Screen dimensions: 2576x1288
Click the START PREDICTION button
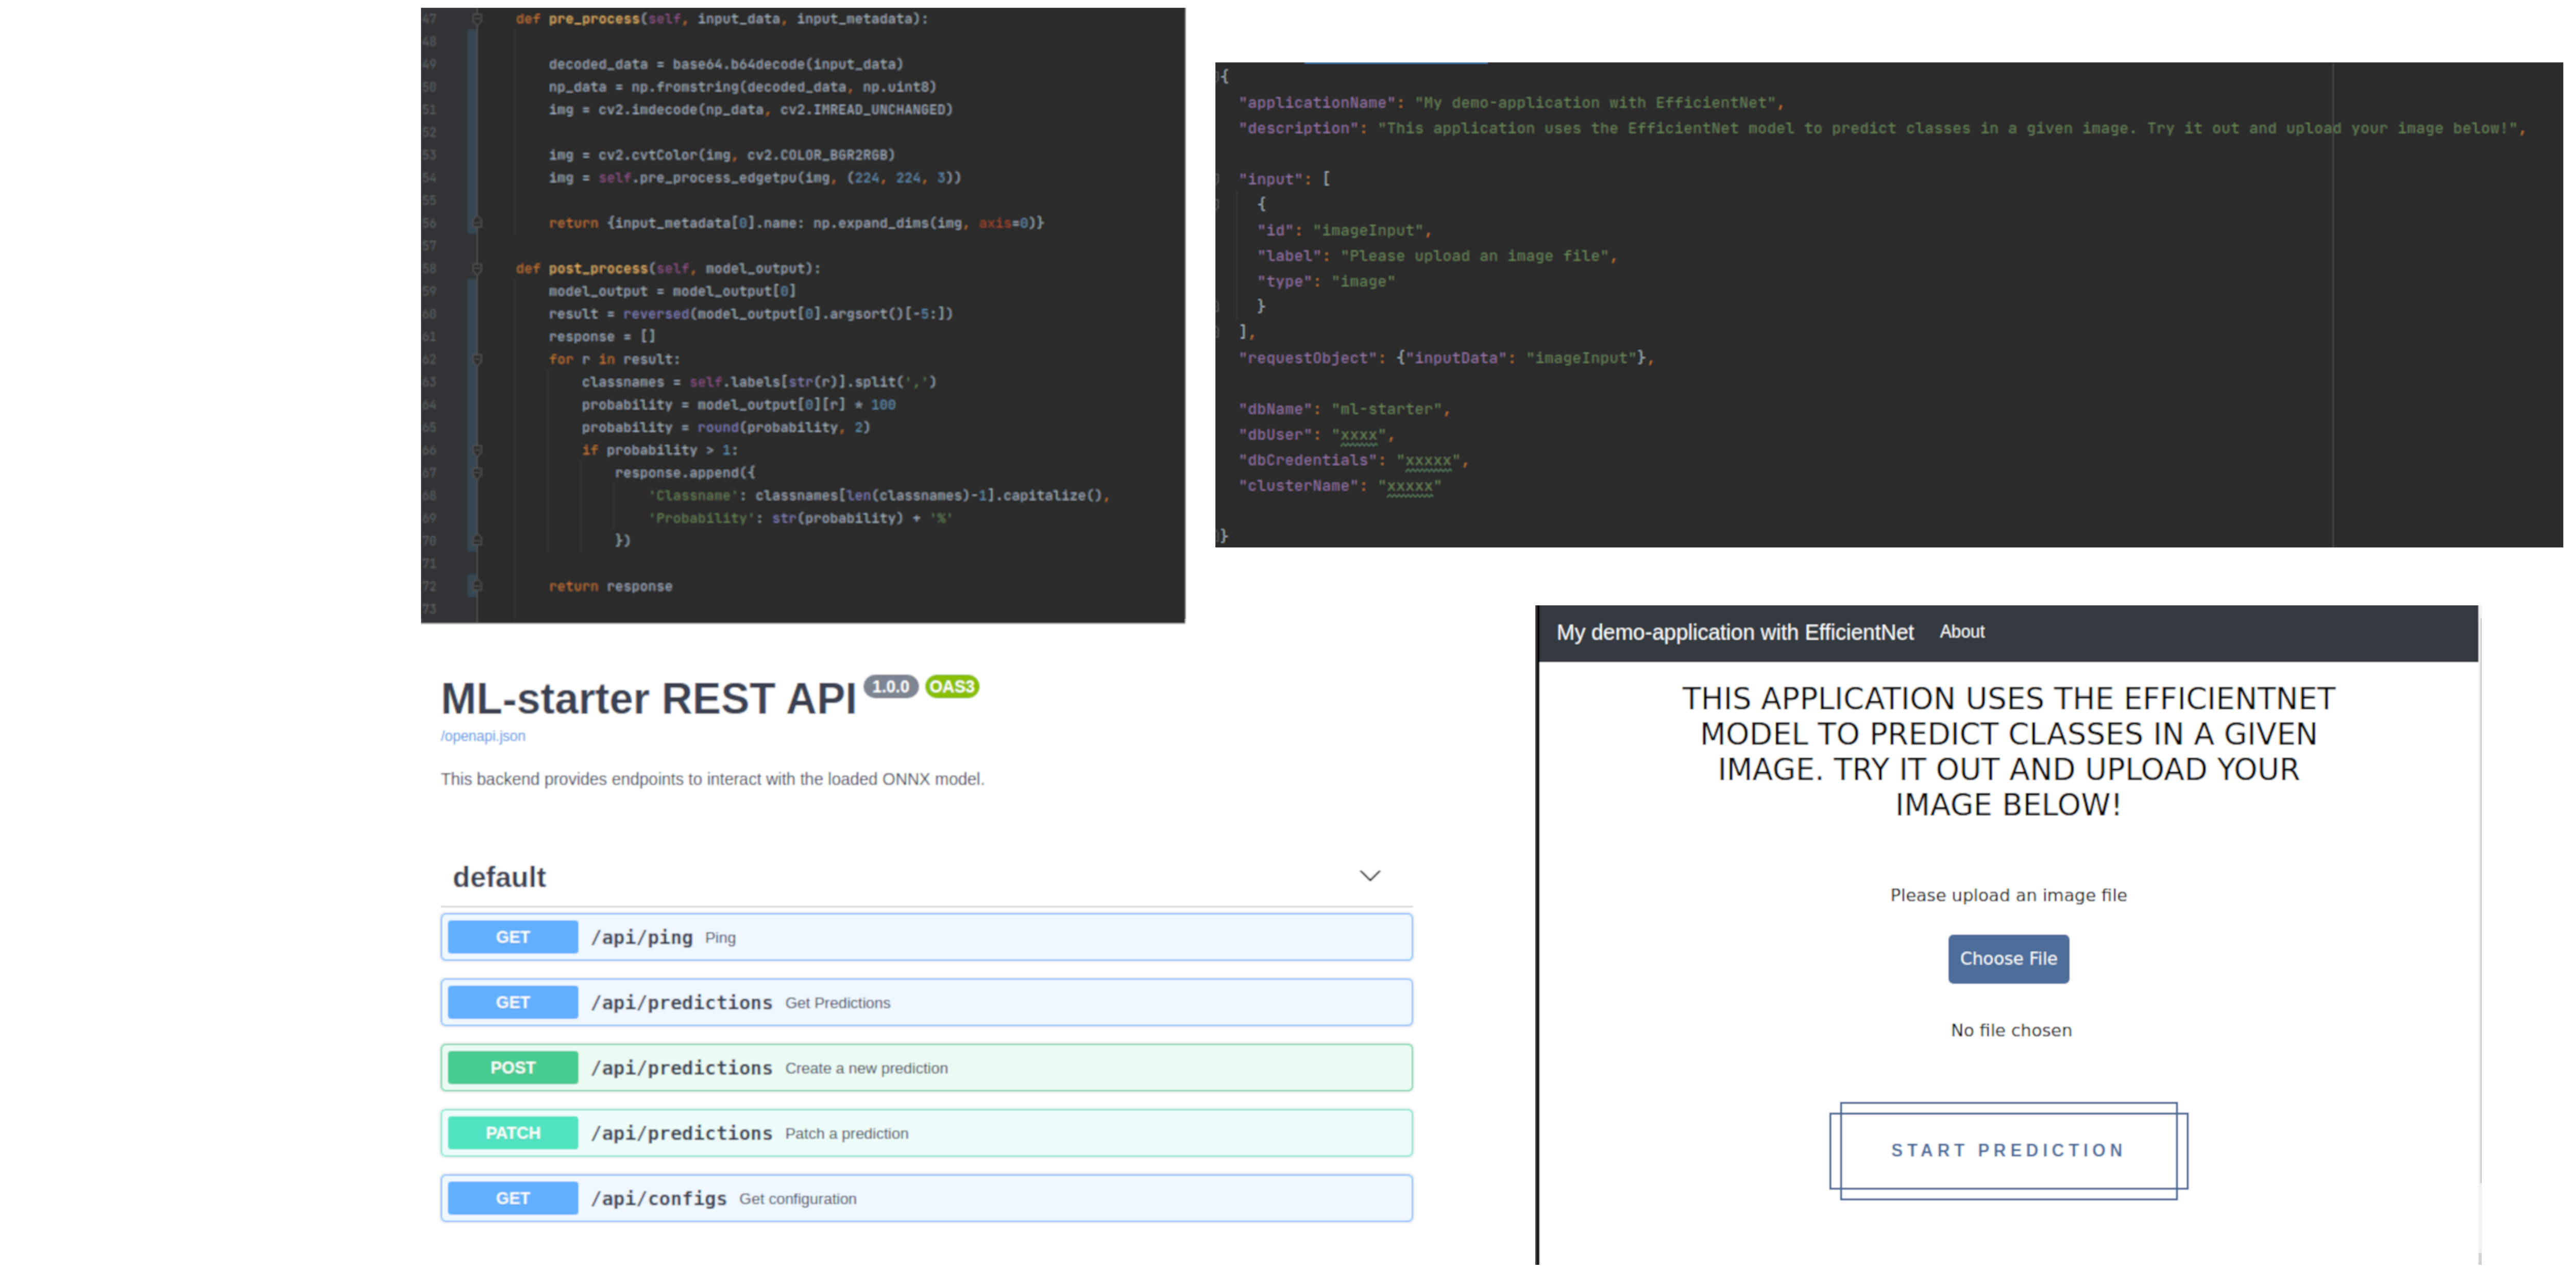2007,1150
